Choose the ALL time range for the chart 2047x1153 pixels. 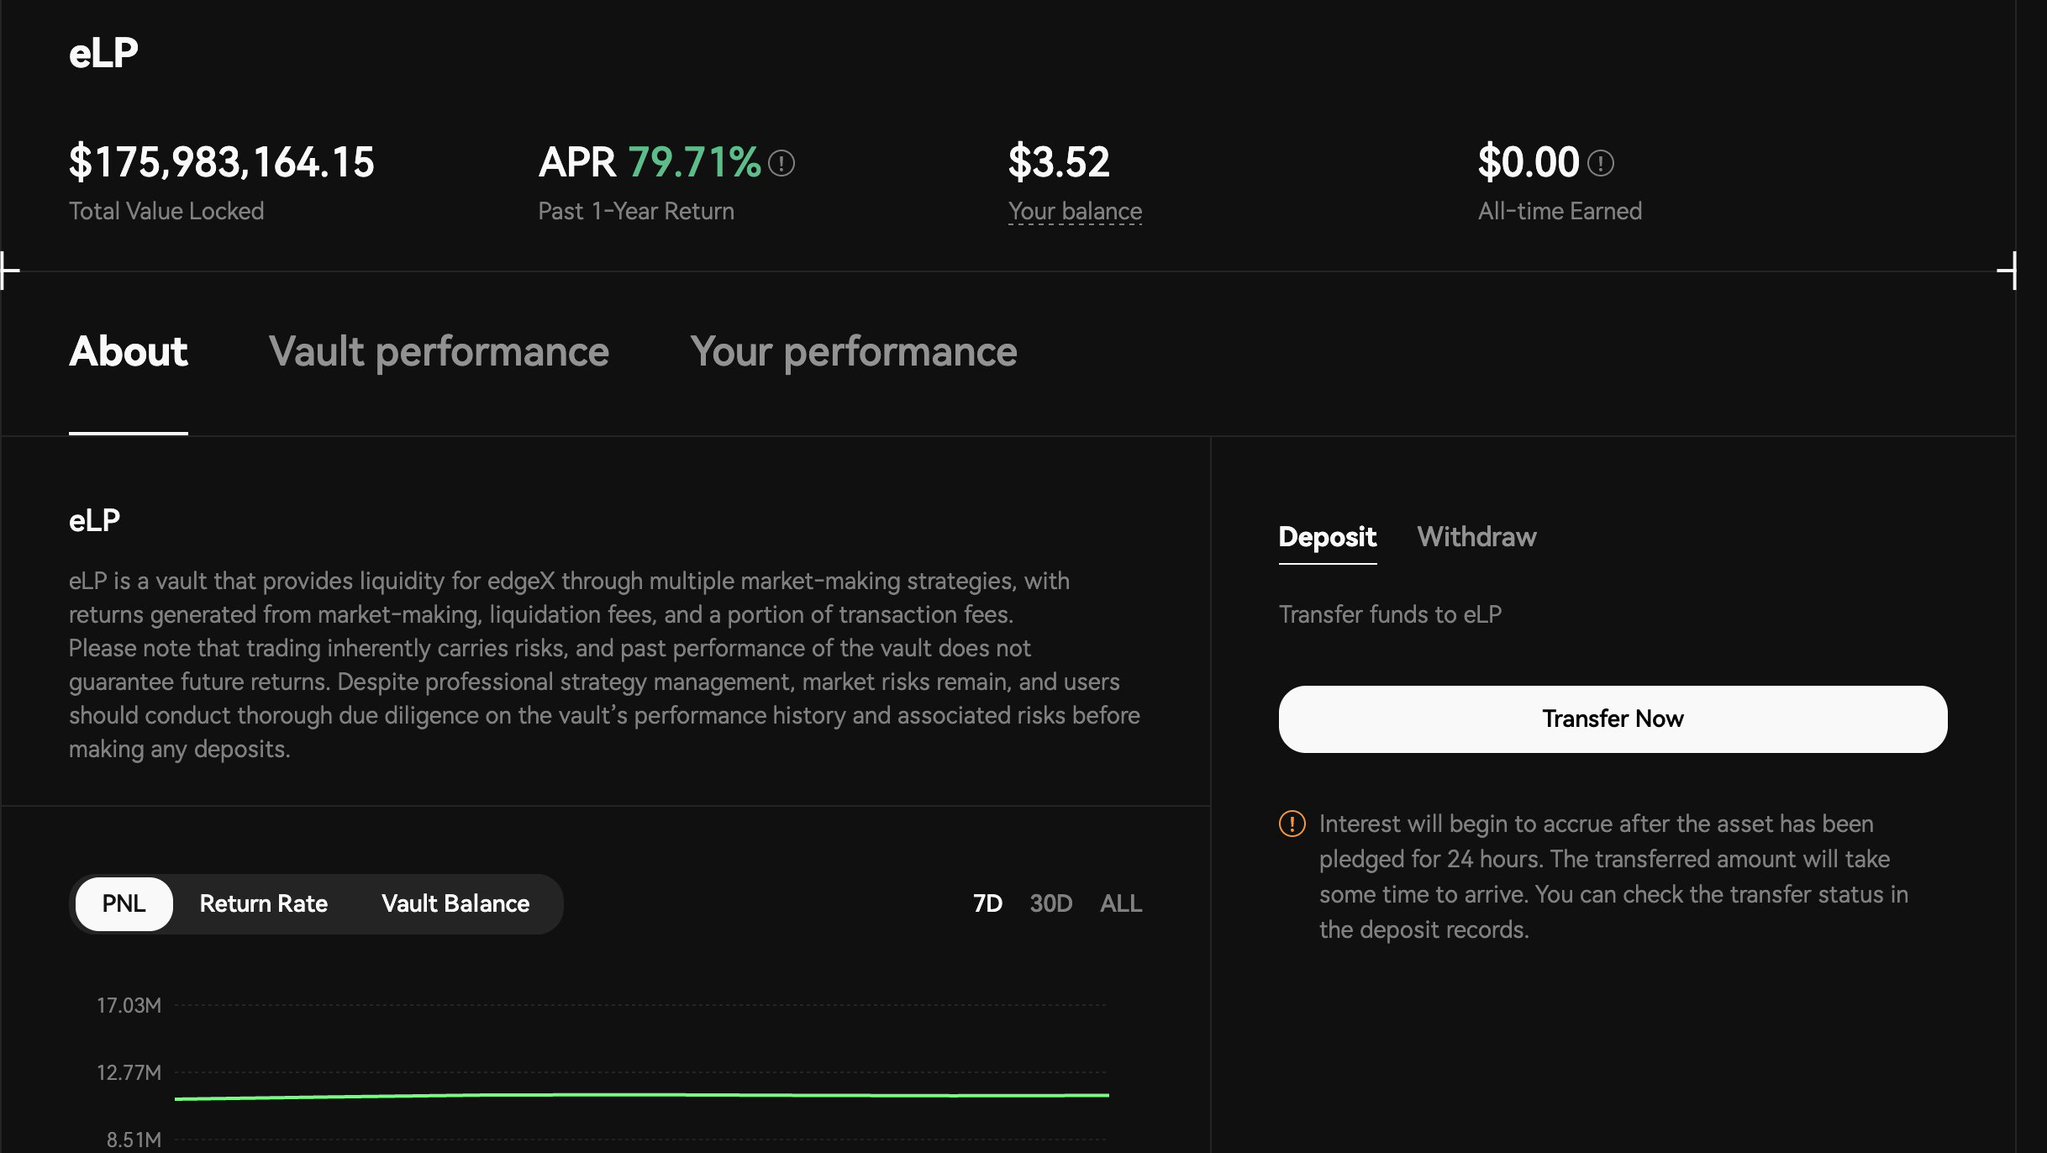(x=1120, y=904)
